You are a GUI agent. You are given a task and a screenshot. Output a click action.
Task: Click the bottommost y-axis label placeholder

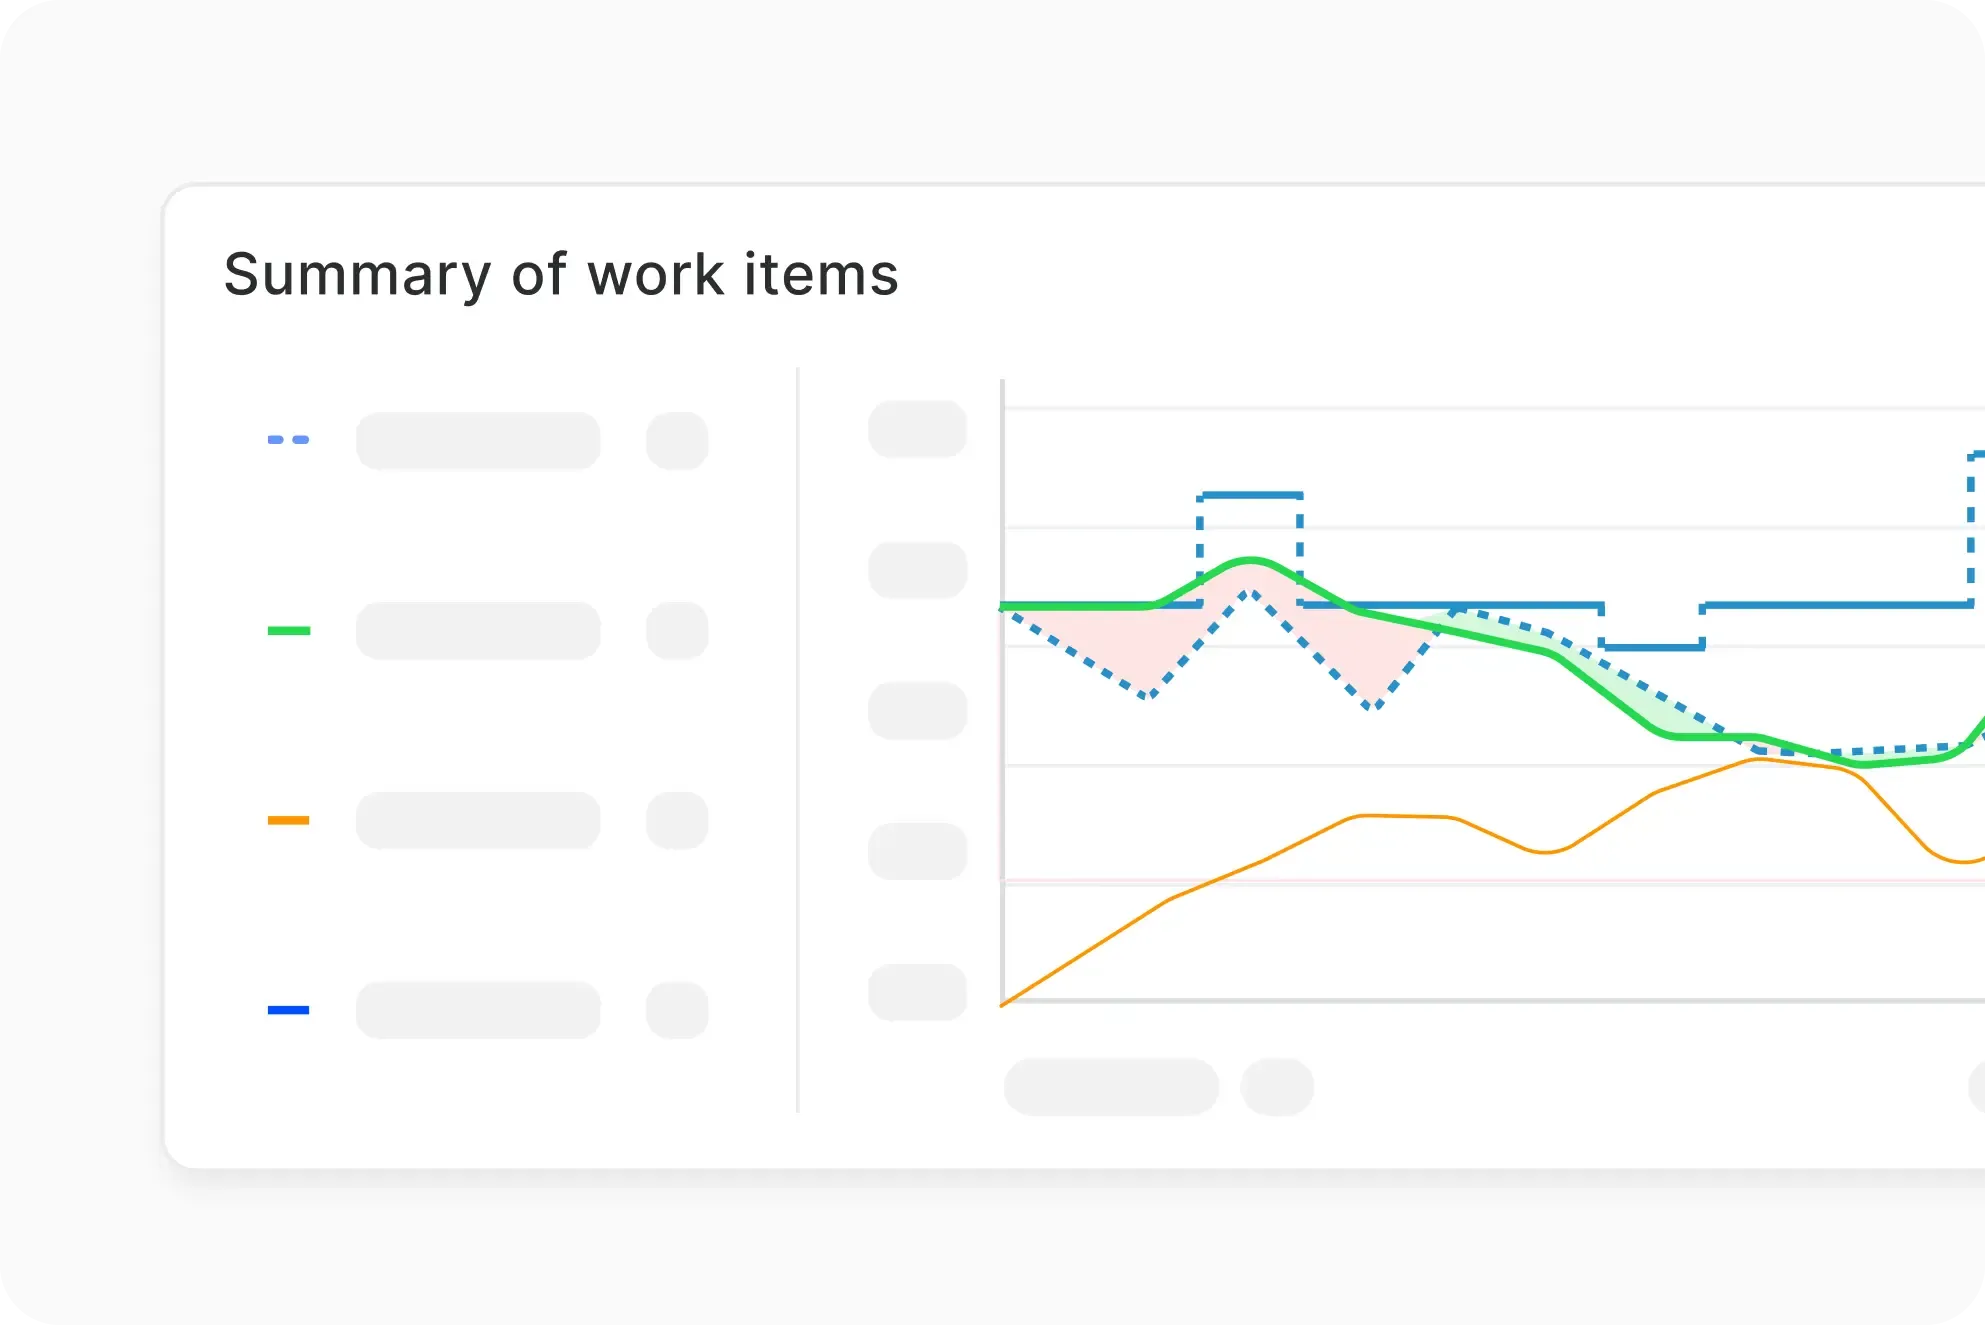tap(917, 992)
